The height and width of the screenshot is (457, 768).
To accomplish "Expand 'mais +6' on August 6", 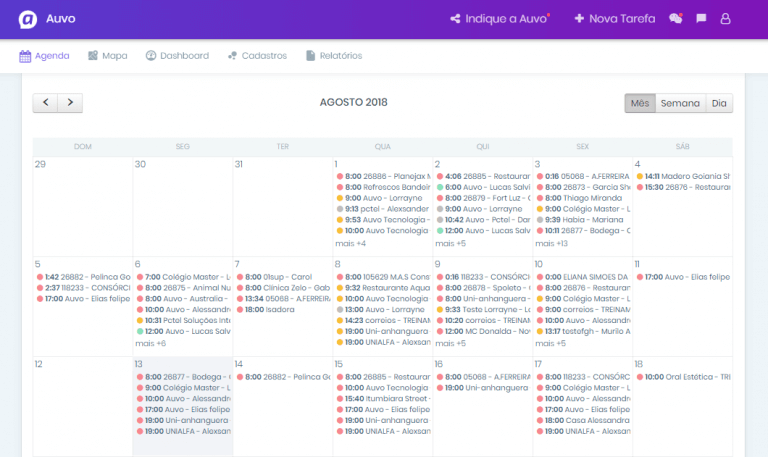I will (150, 343).
